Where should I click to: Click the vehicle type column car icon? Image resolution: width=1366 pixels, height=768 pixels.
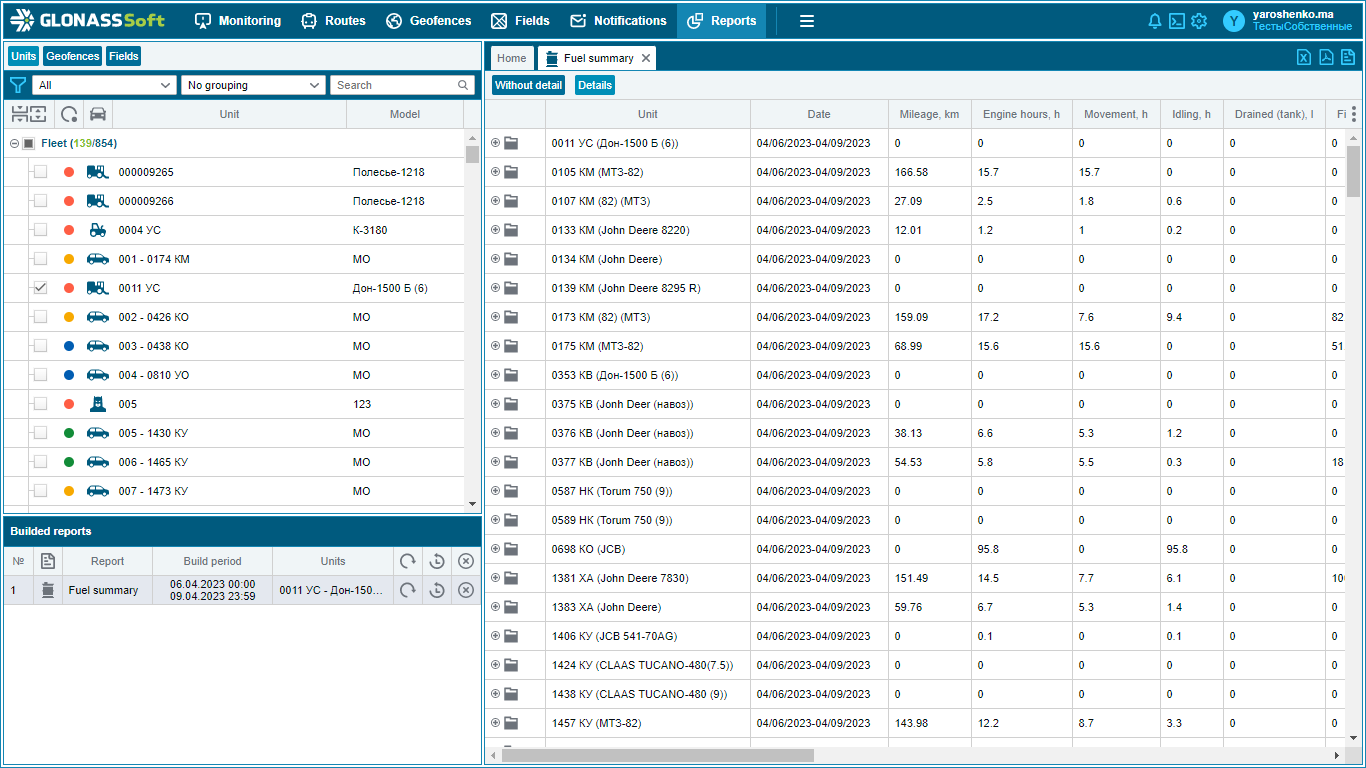tap(98, 114)
